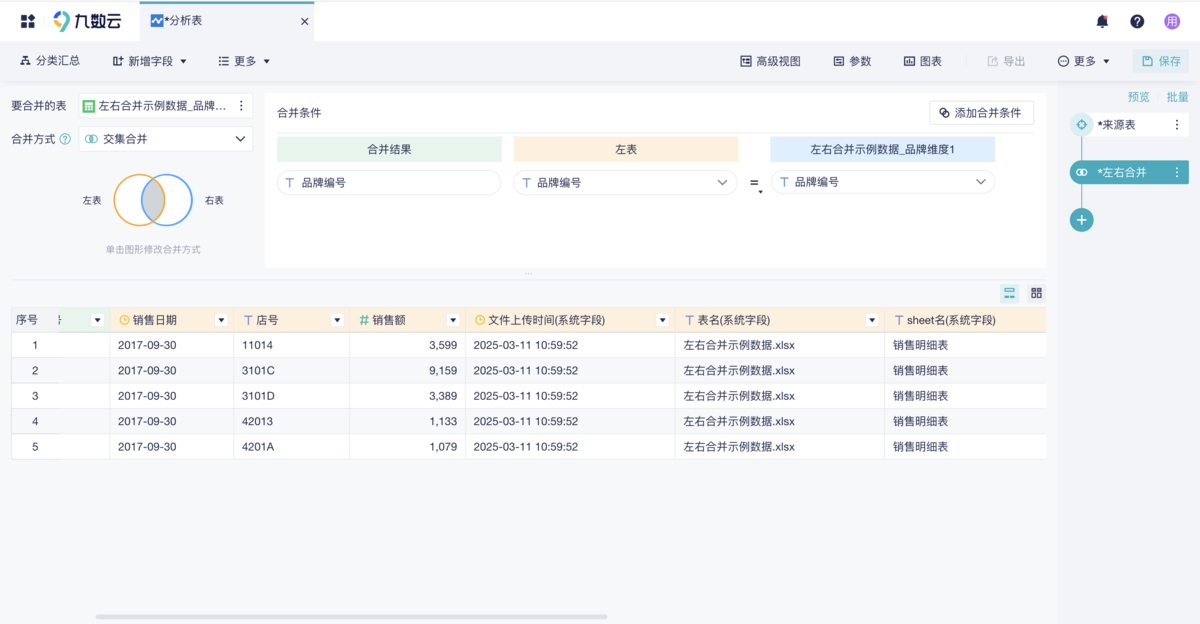The image size is (1200, 624).
Task: Click the plus icon to add step
Action: pos(1081,220)
